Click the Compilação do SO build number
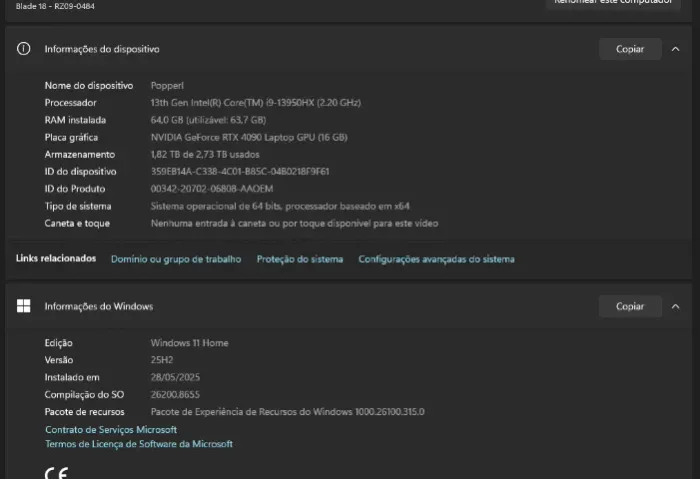 click(175, 395)
